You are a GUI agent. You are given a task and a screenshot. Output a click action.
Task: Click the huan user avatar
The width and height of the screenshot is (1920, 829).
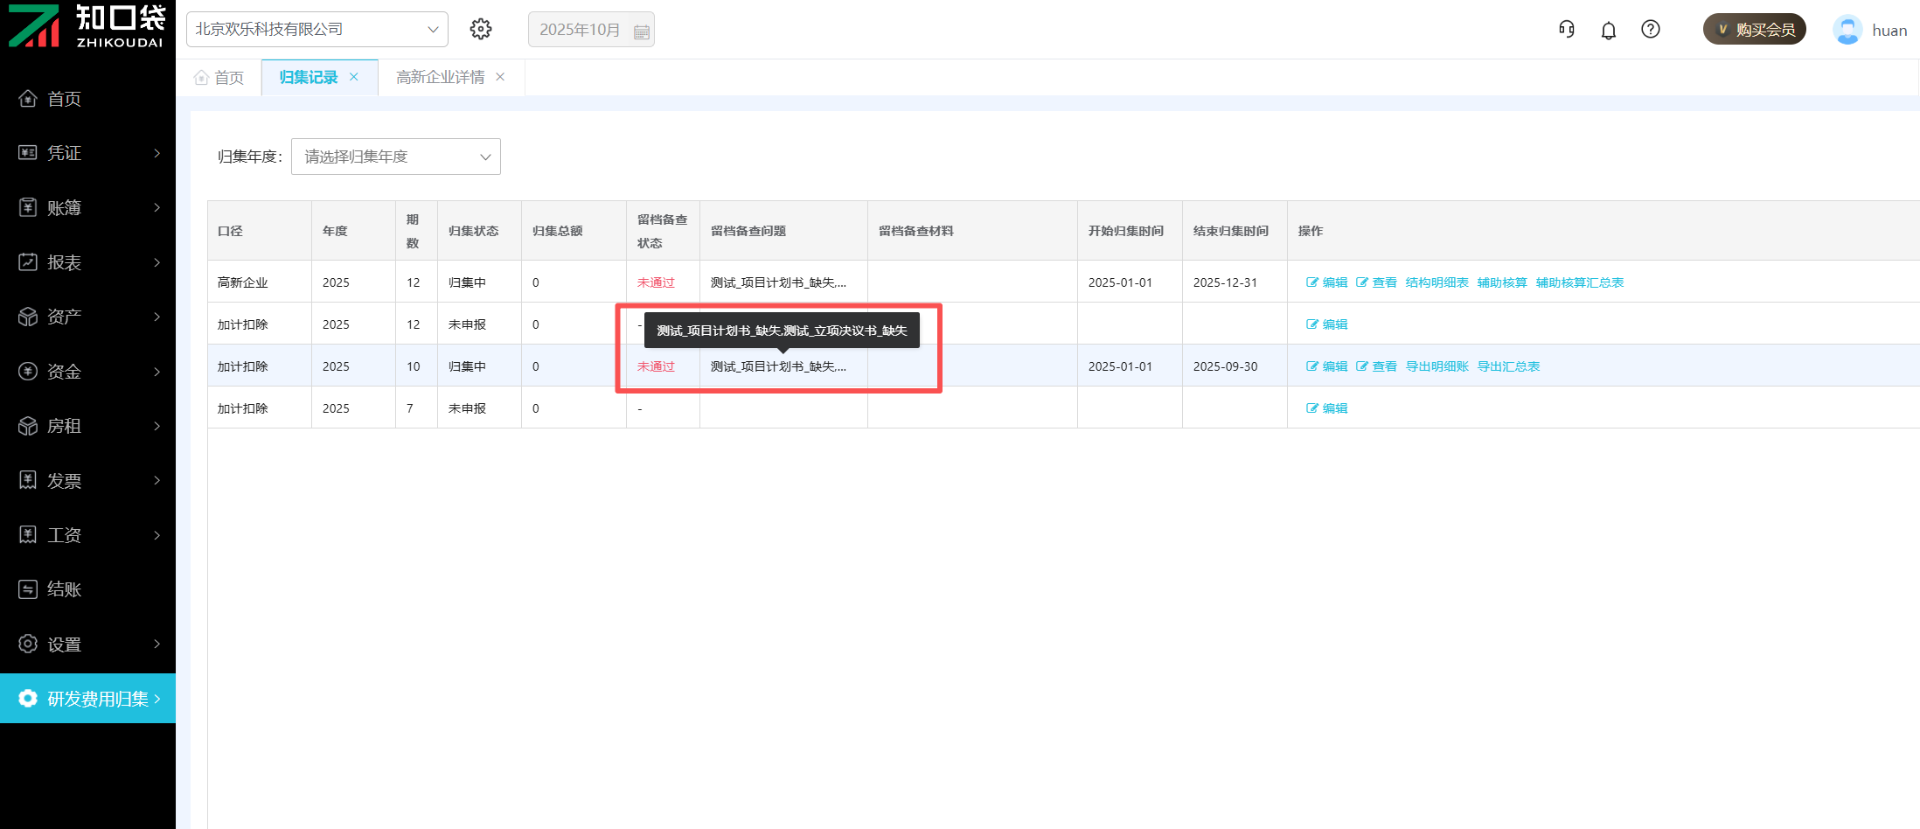[x=1847, y=30]
